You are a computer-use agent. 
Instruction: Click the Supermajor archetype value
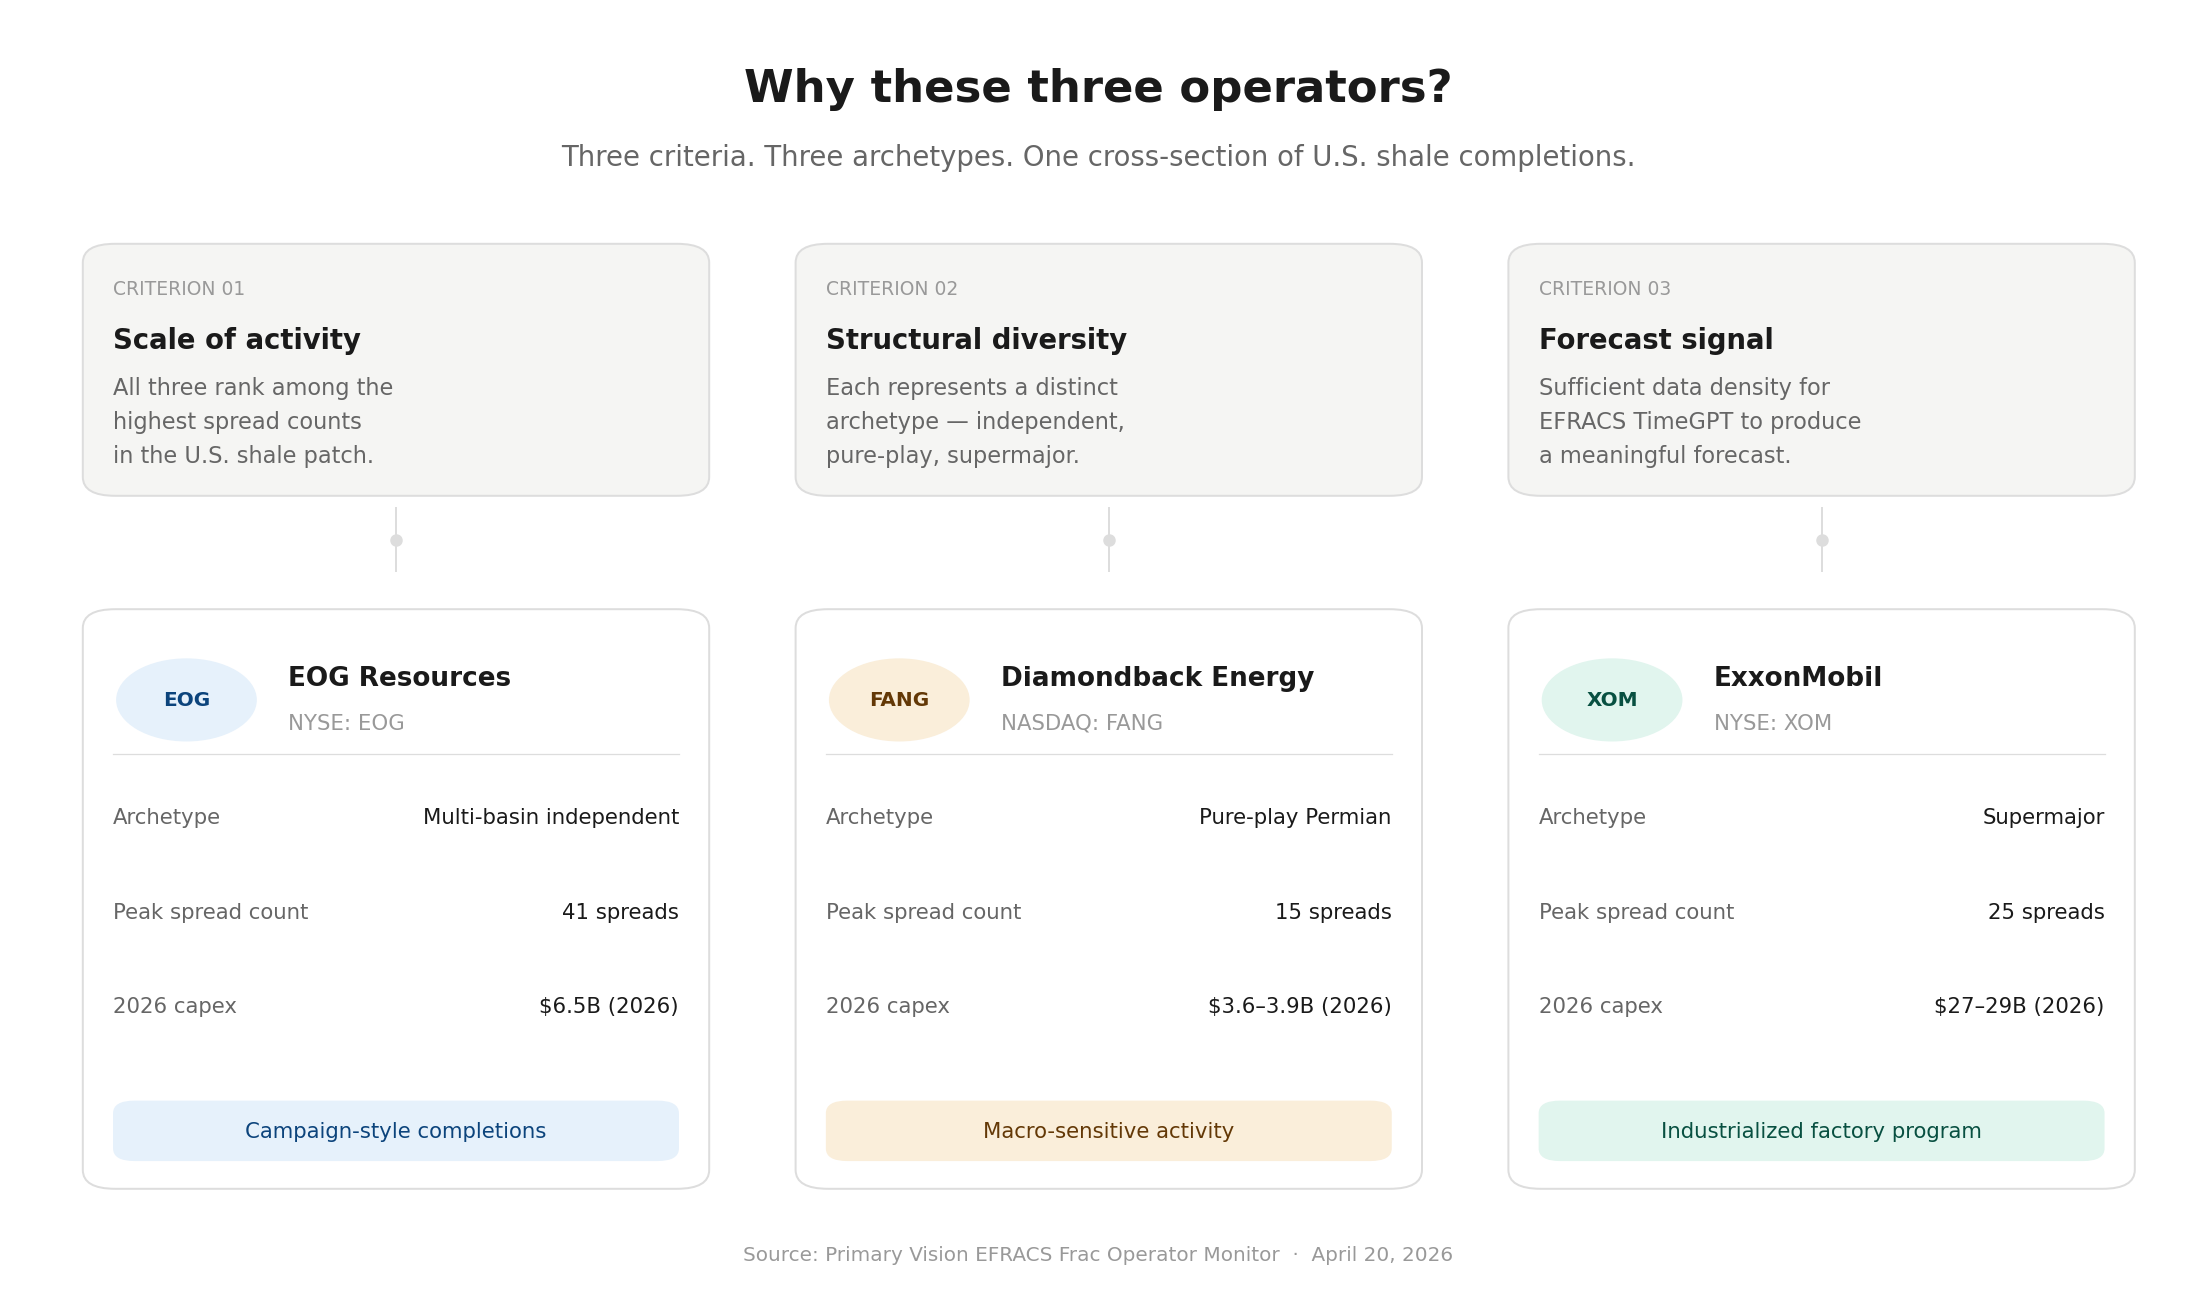pos(2043,817)
